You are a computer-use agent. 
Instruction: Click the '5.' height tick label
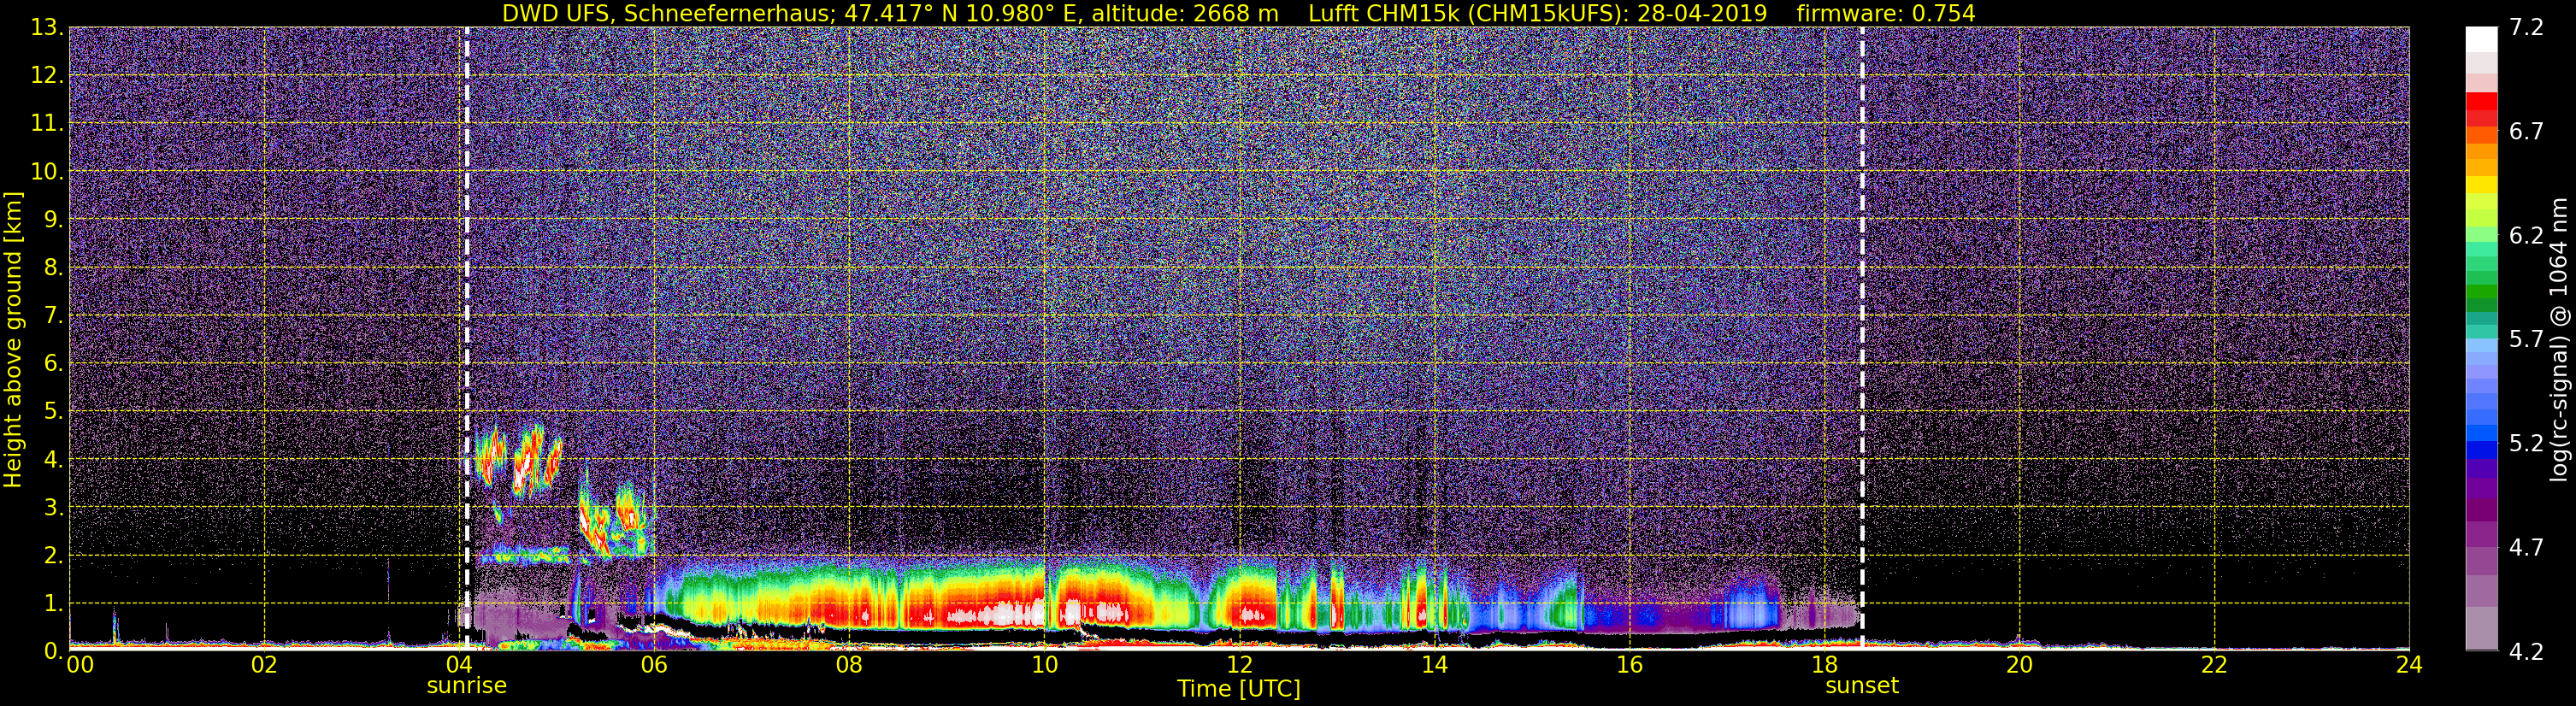point(52,412)
